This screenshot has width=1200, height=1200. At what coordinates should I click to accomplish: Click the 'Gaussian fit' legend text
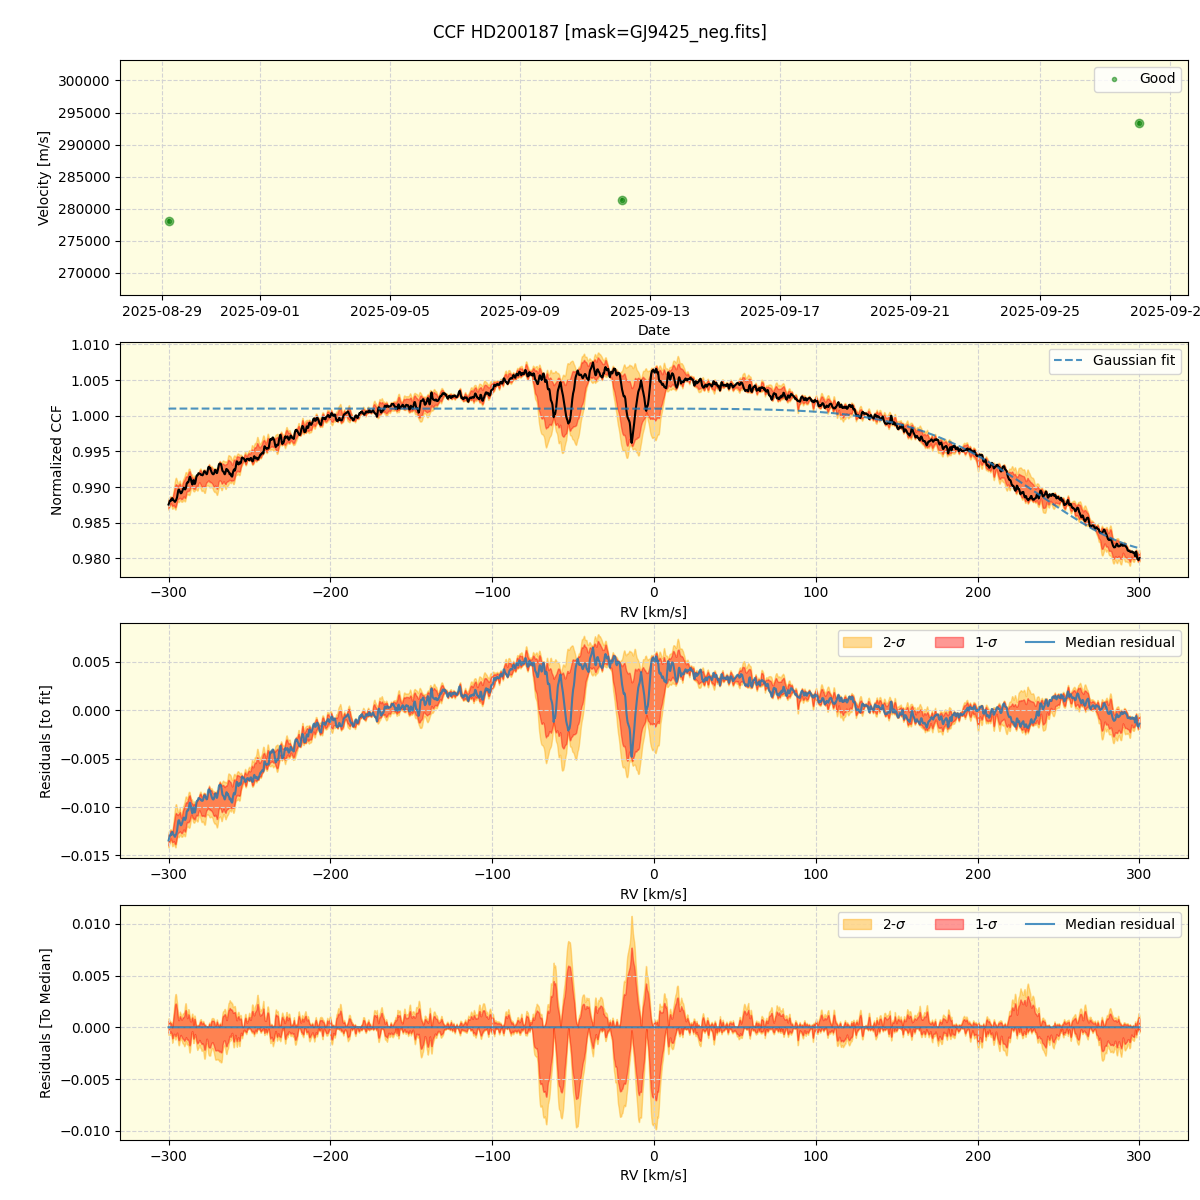click(x=1133, y=361)
